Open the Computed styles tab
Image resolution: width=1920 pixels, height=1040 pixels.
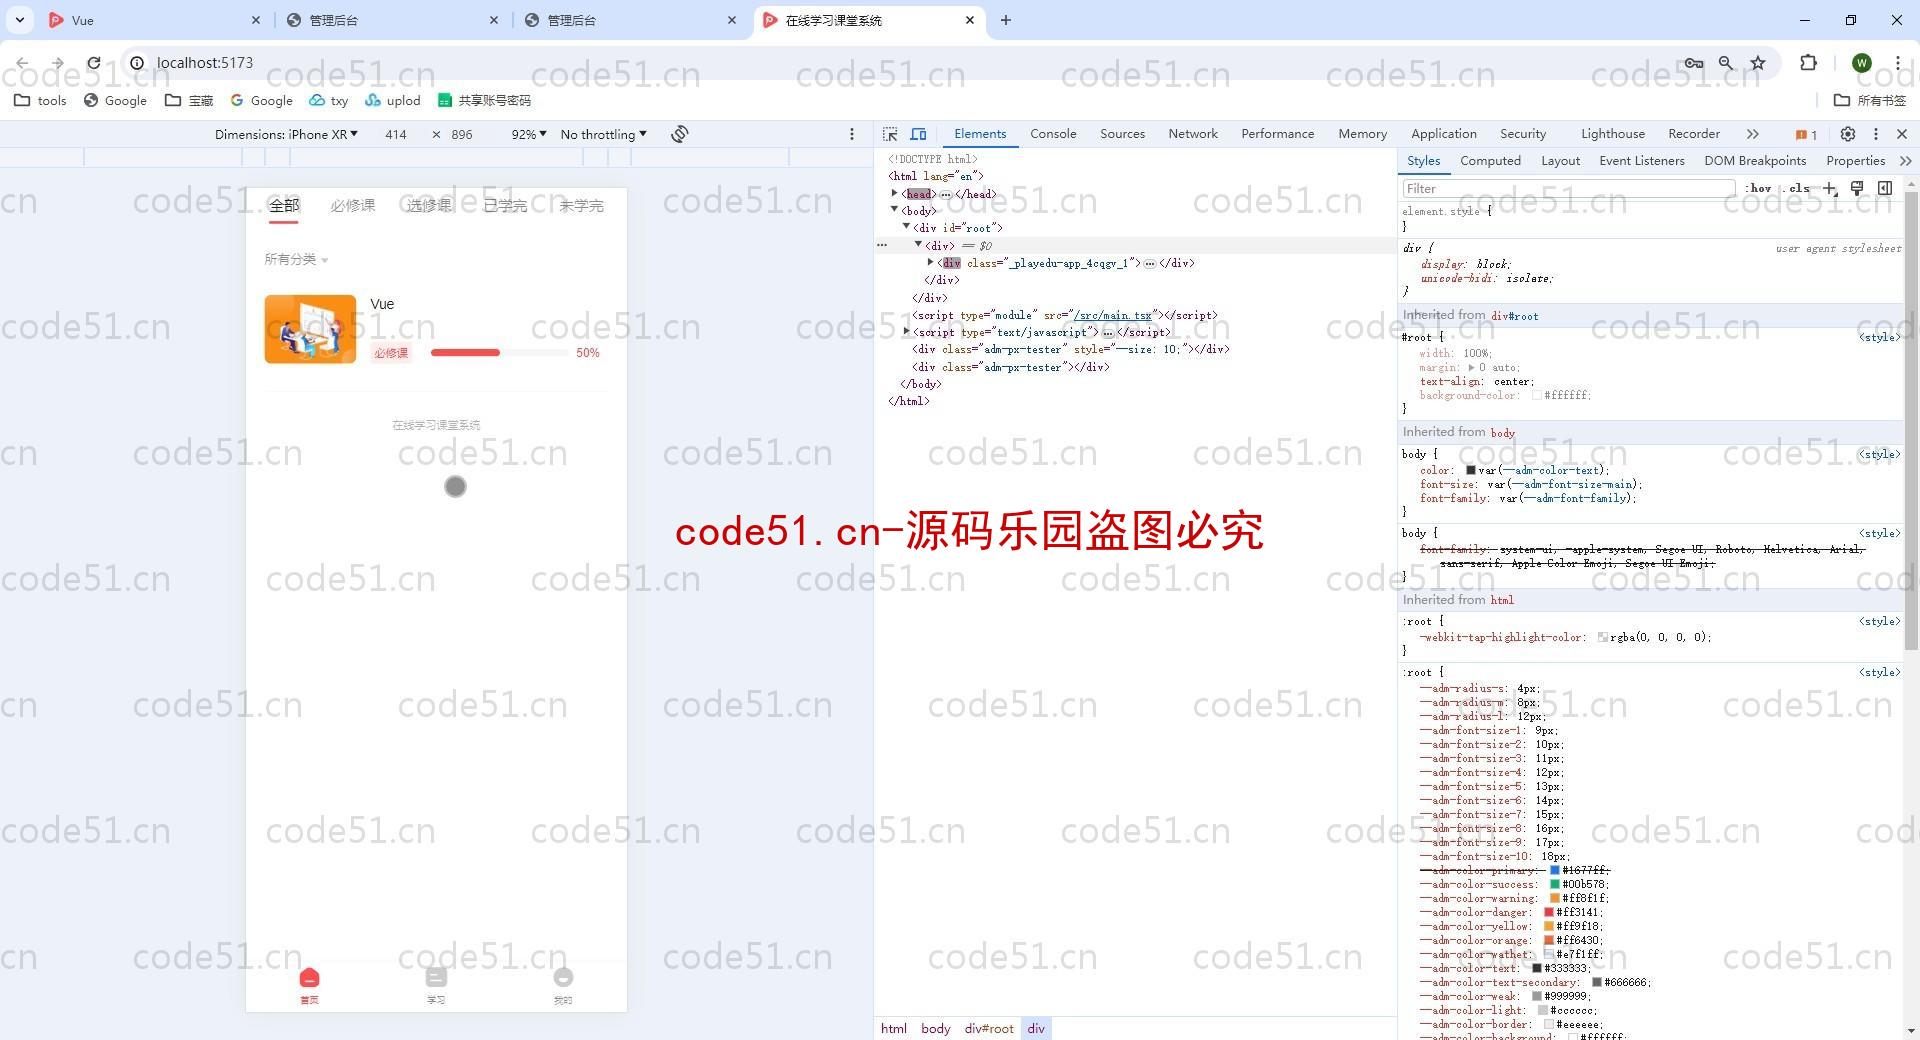pyautogui.click(x=1490, y=161)
